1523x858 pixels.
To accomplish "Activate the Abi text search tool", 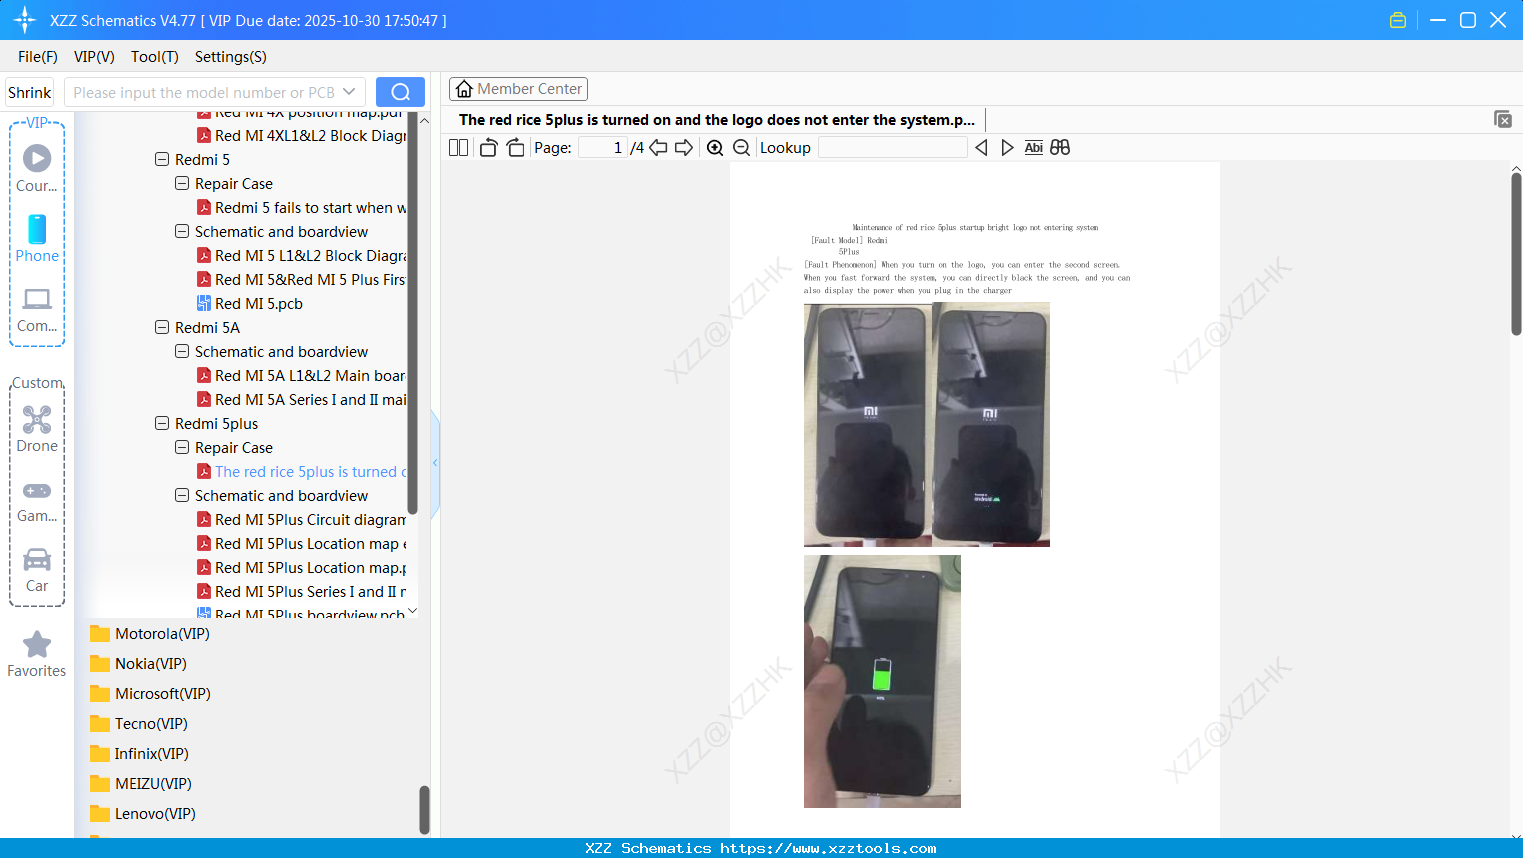I will (x=1033, y=147).
